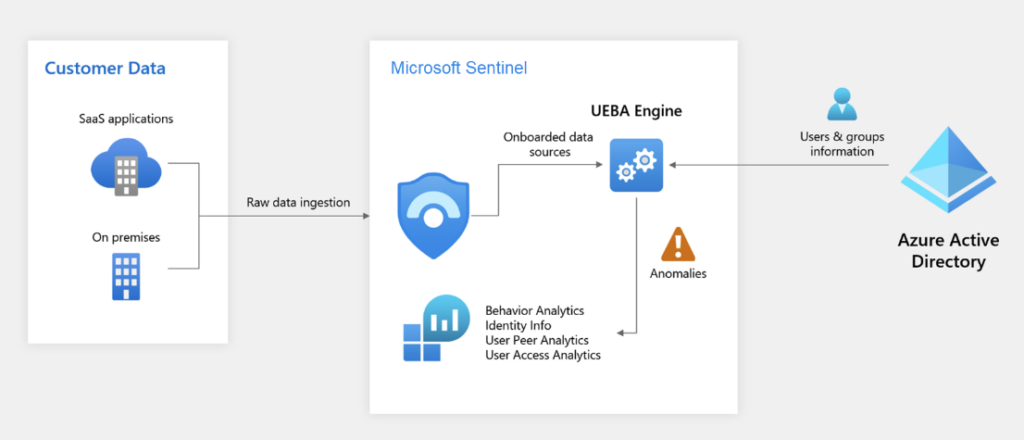Screen dimensions: 1024x440
Task: Select the On premises building icon
Action: coord(126,277)
